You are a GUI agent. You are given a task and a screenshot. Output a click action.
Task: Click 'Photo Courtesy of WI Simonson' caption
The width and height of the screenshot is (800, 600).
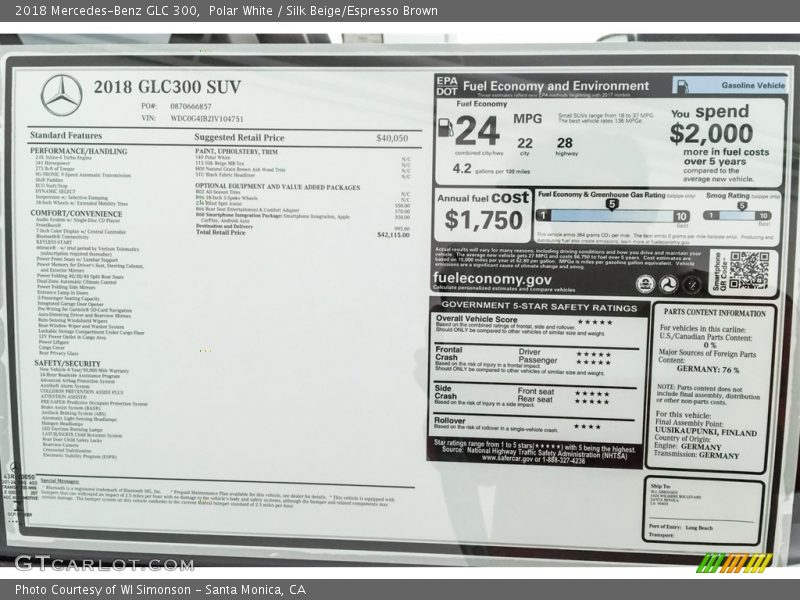pos(103,590)
